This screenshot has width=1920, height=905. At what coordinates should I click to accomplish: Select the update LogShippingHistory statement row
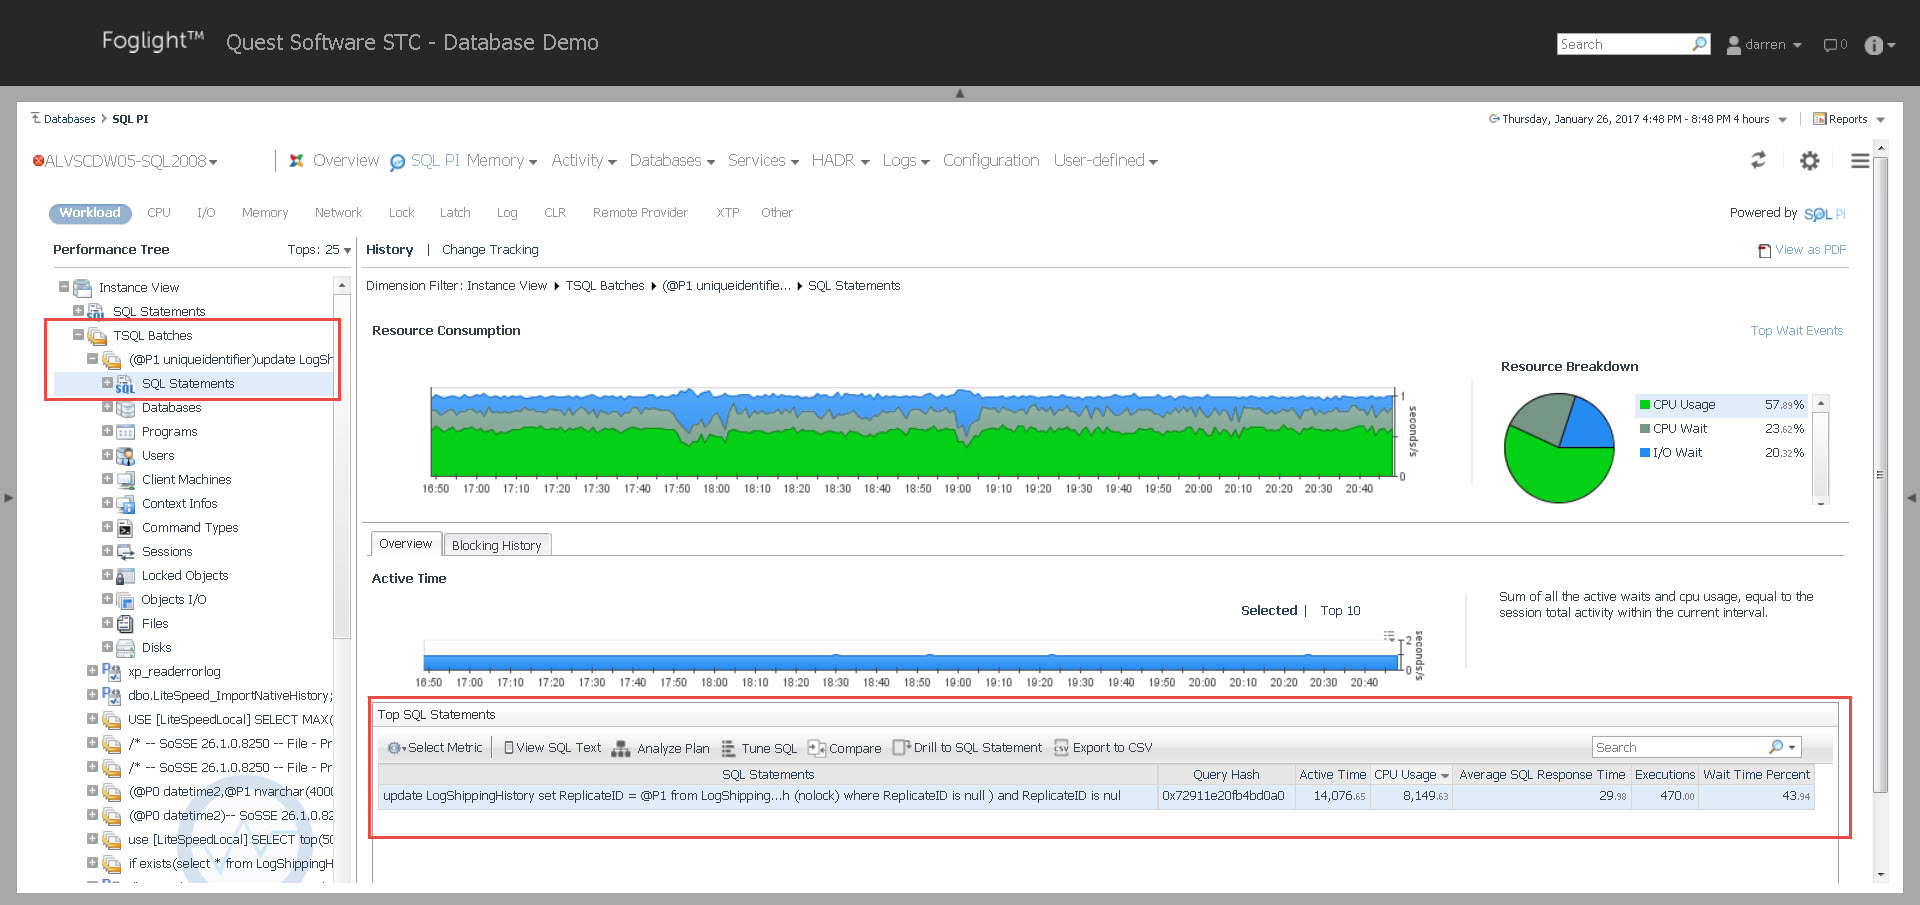[1096, 797]
